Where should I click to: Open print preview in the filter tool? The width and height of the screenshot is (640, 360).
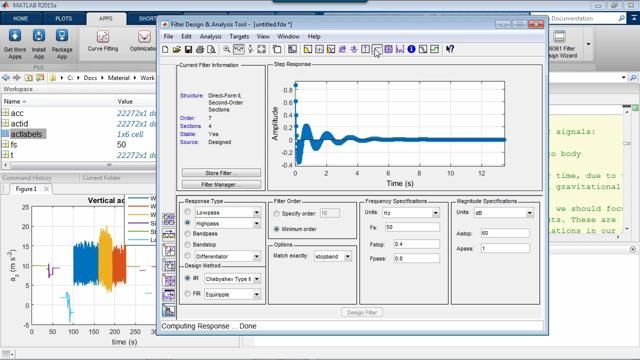pyautogui.click(x=211, y=49)
